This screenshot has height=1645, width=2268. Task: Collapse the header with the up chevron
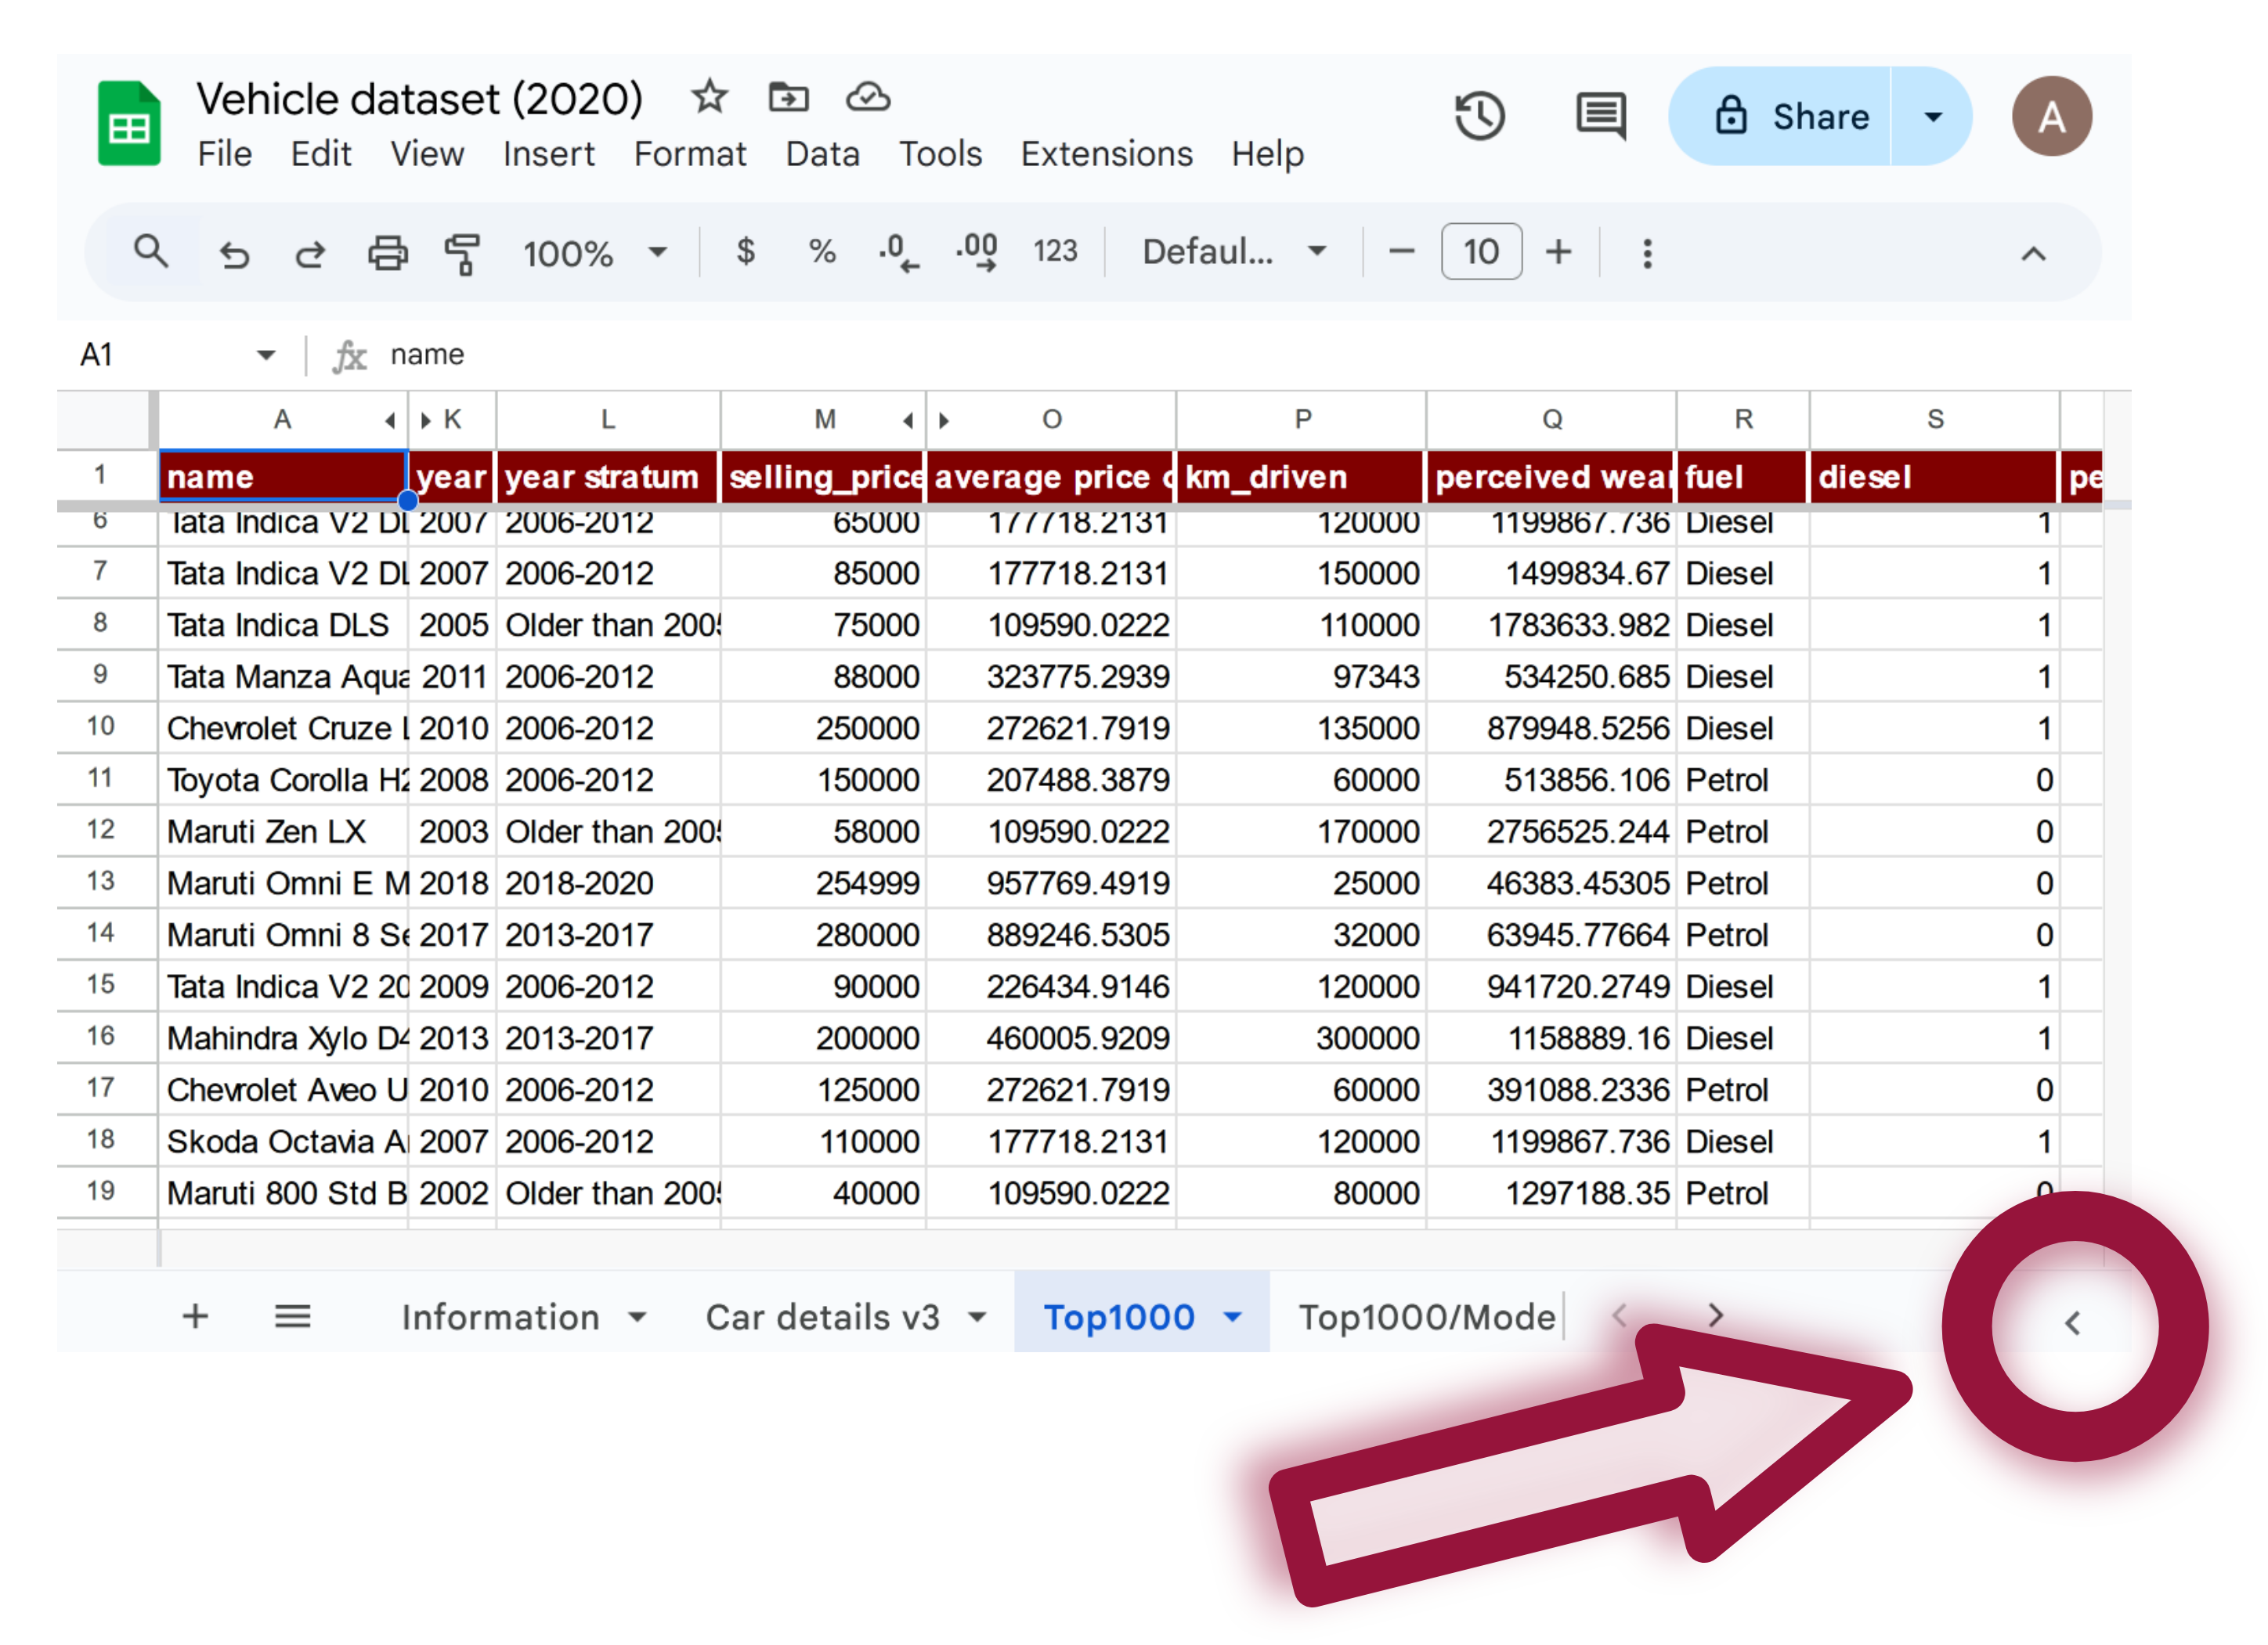tap(2032, 254)
